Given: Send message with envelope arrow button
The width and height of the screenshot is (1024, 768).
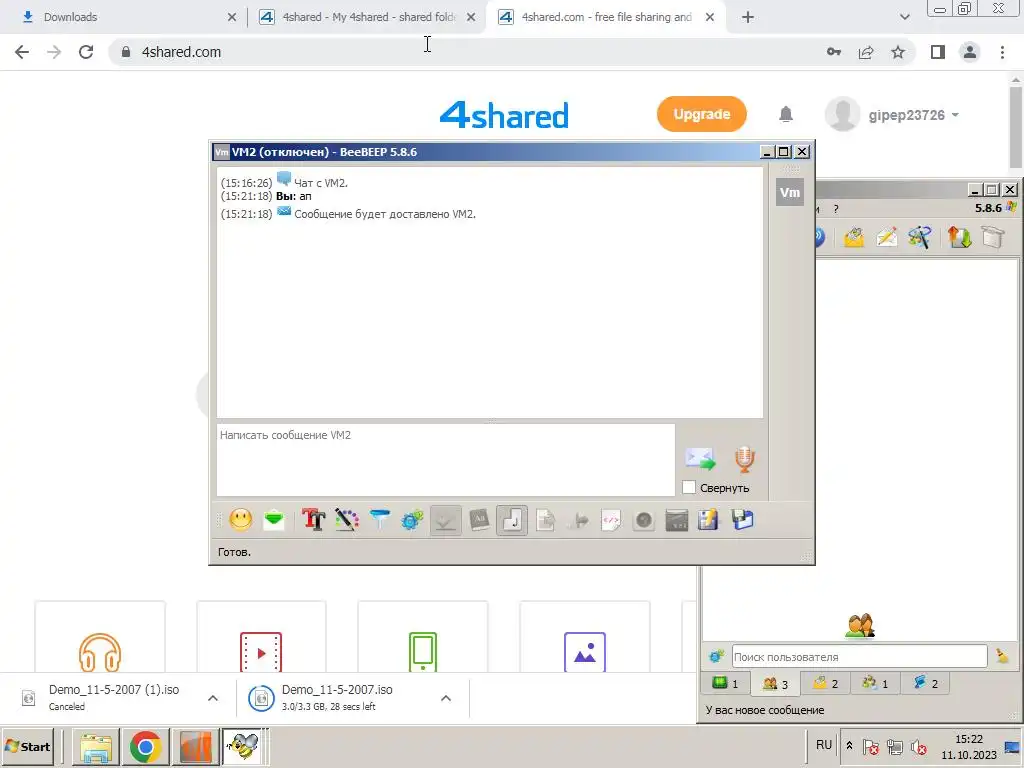Looking at the screenshot, I should [701, 458].
